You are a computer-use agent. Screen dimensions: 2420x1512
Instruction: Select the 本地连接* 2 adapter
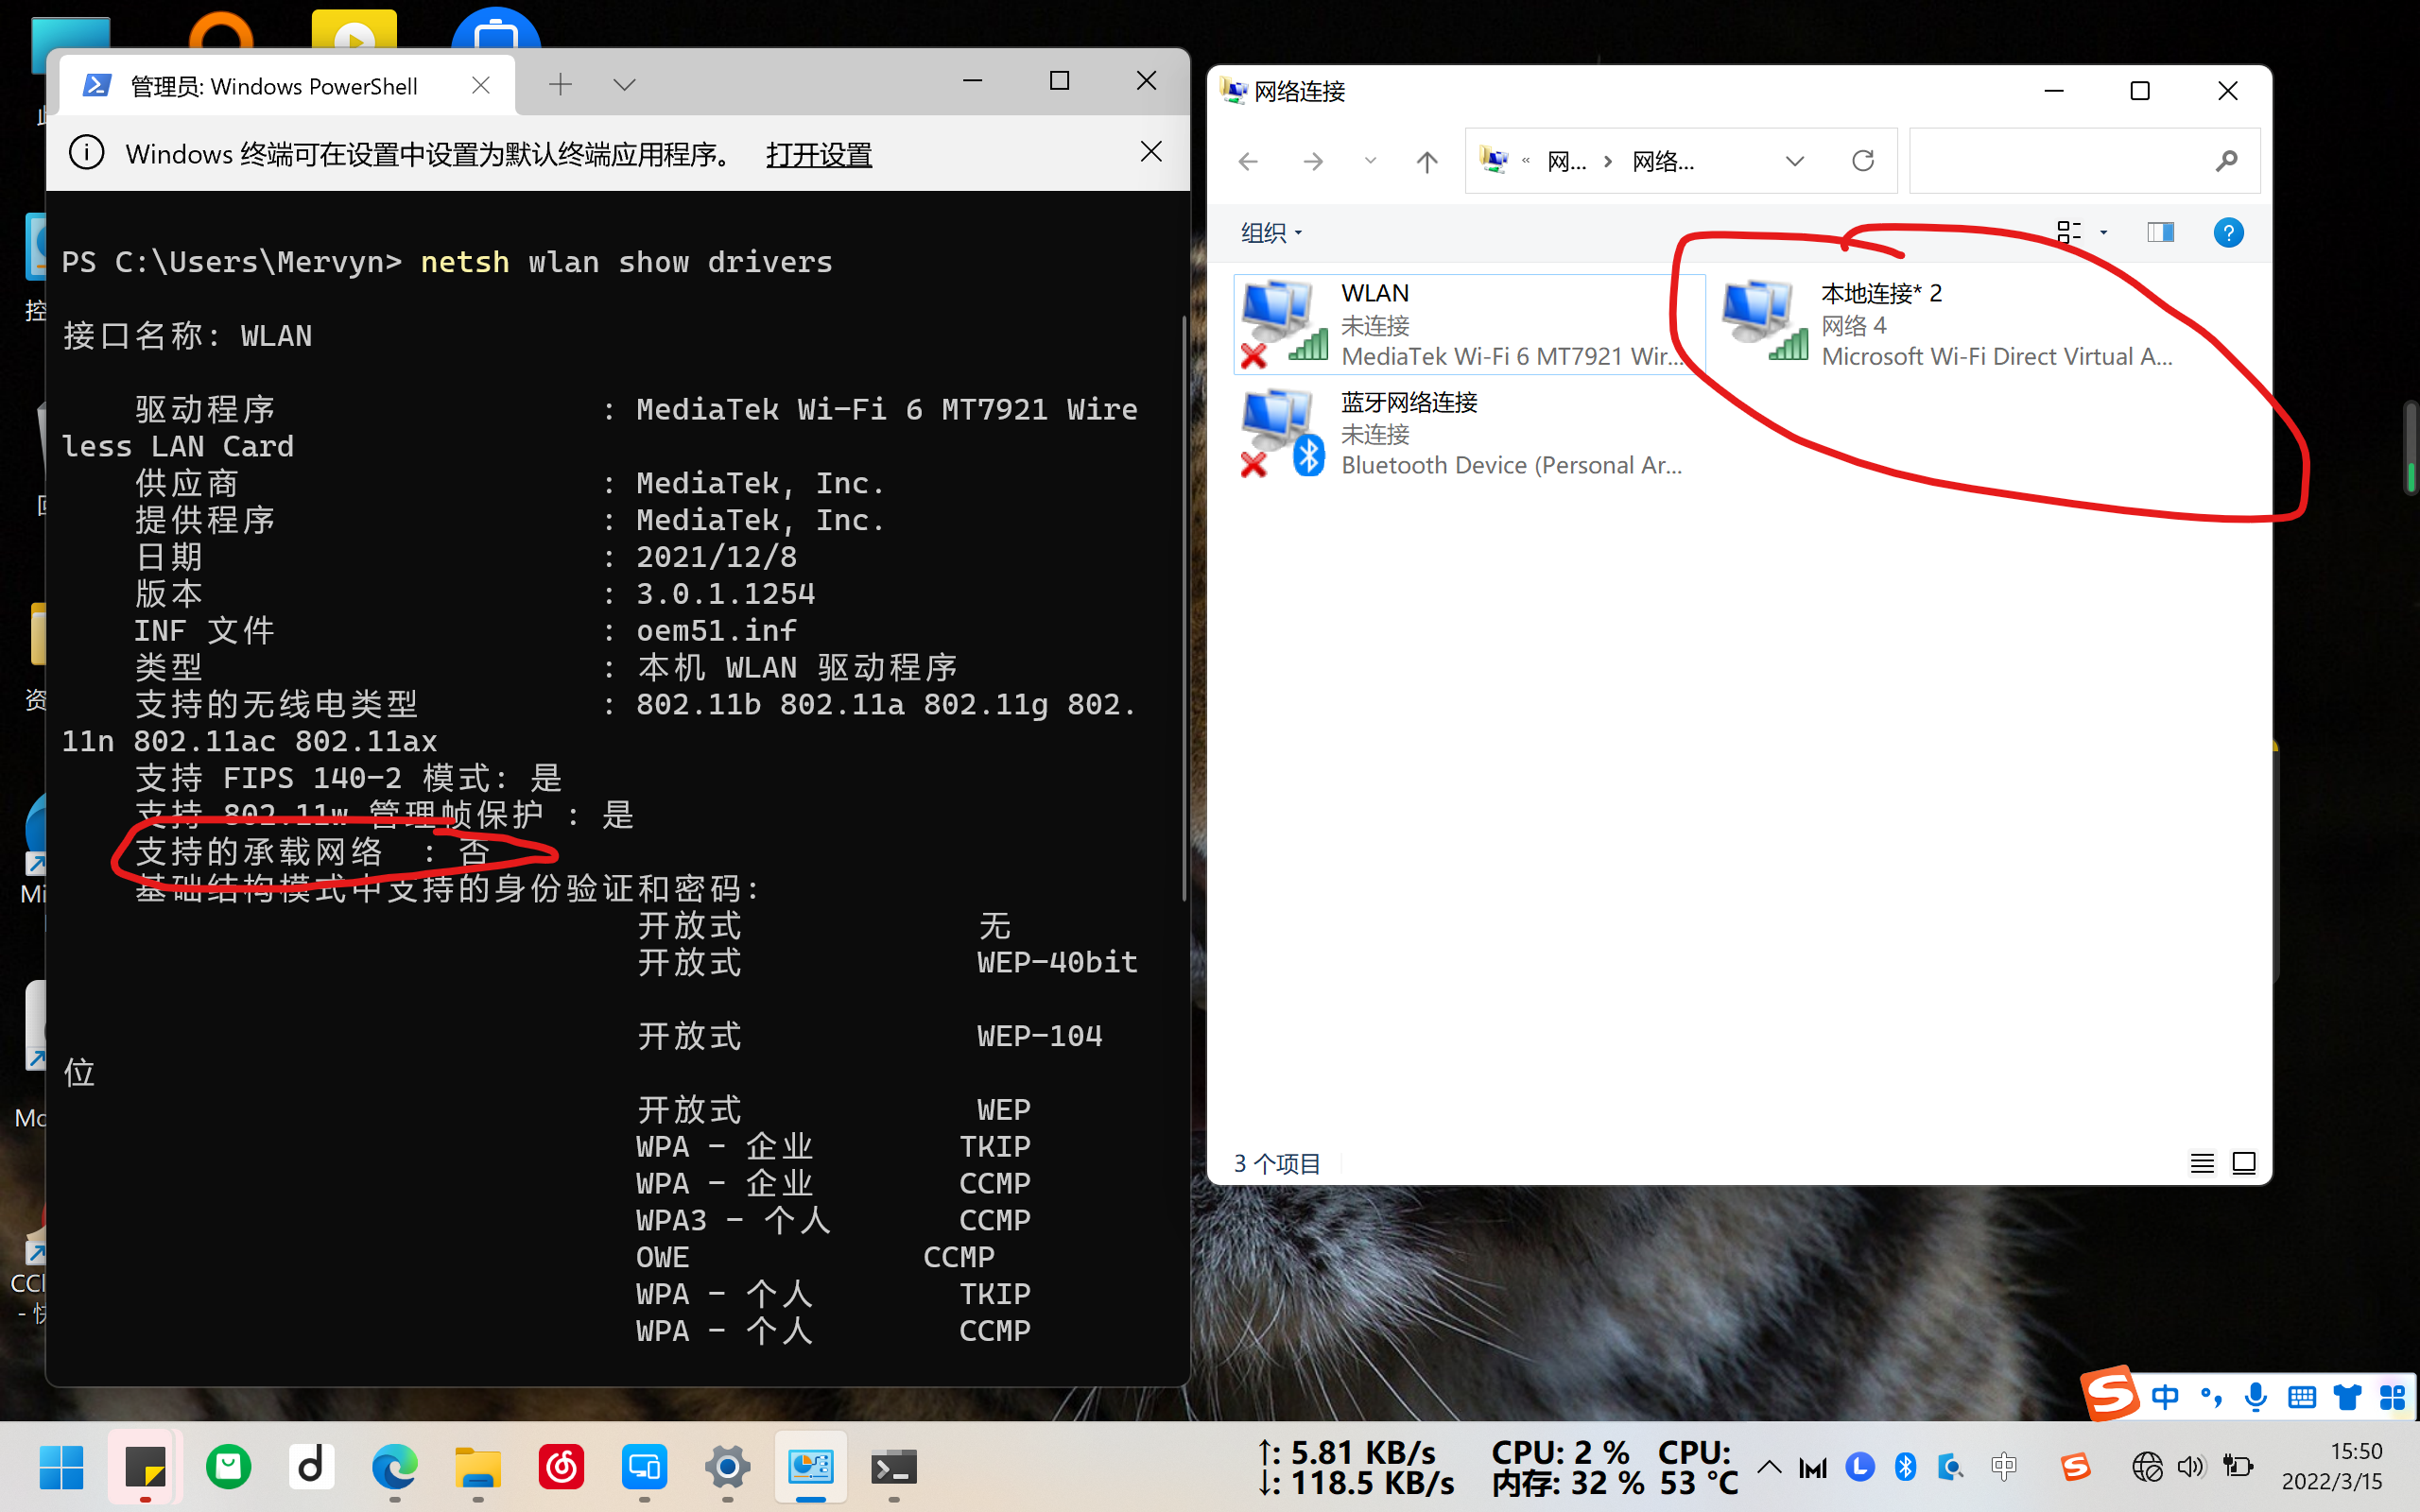[1950, 324]
